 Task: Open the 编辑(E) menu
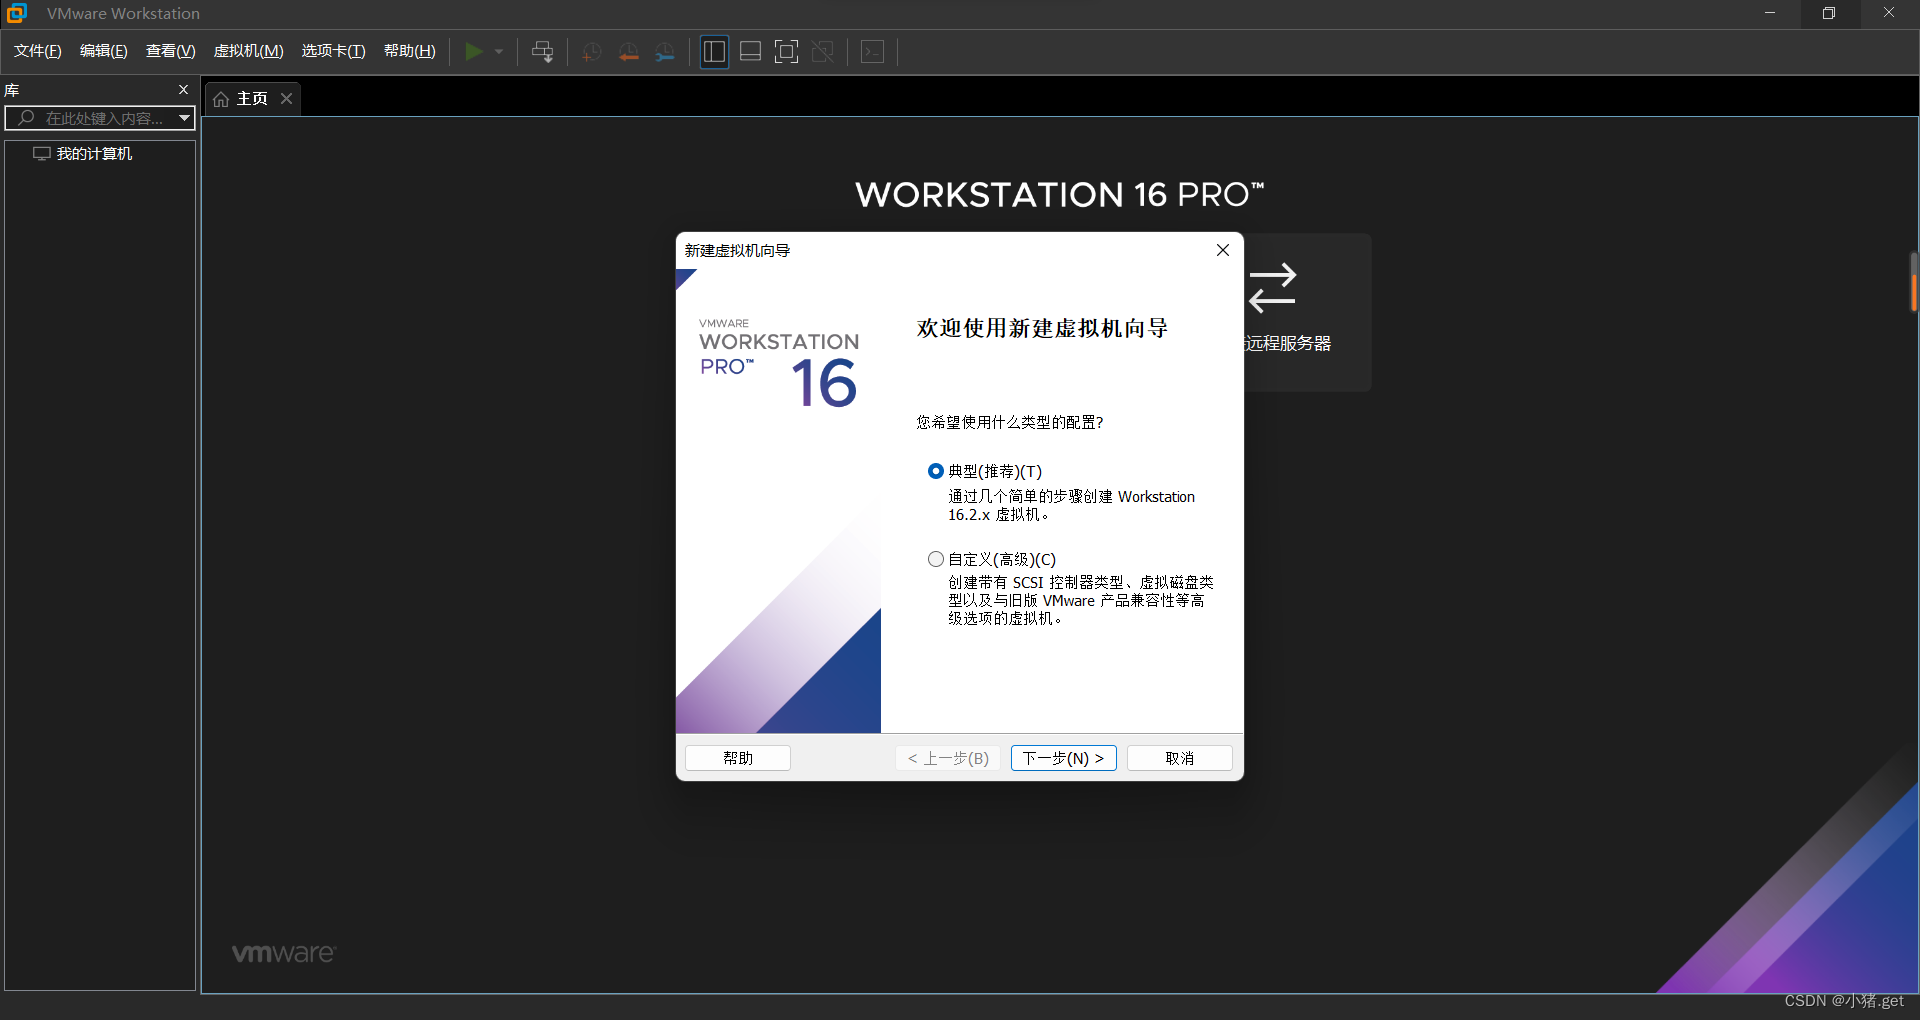[x=104, y=51]
